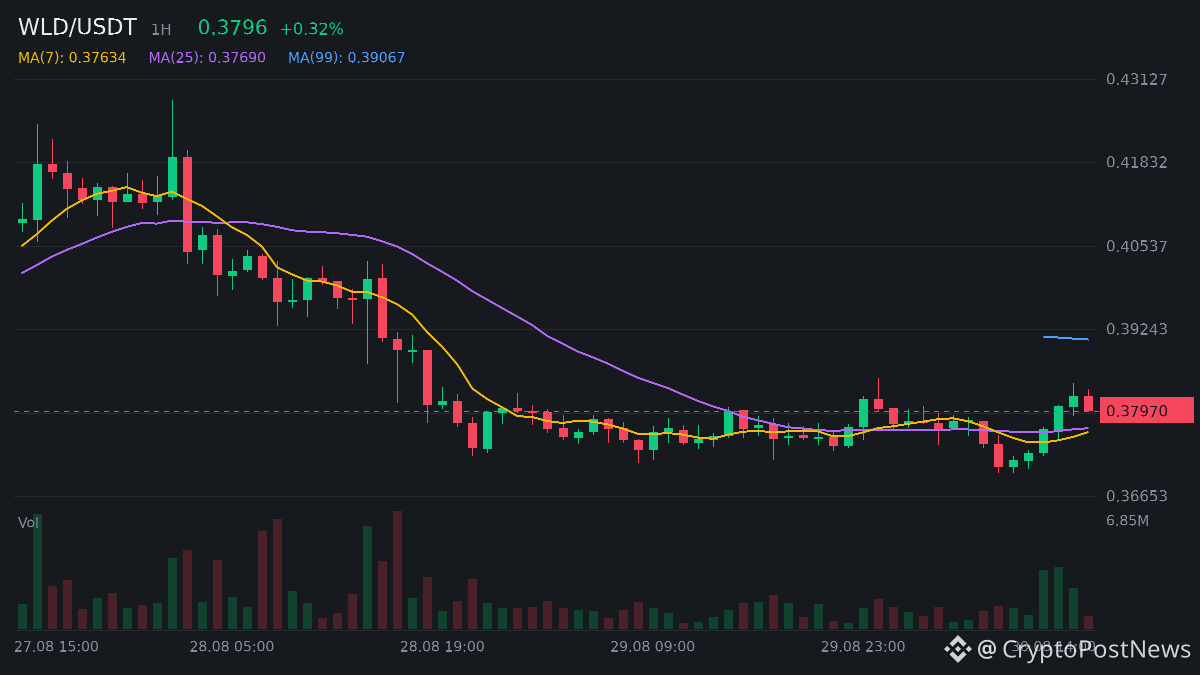Click the 28.08 05:00 time label
This screenshot has height=675, width=1200.
pyautogui.click(x=232, y=647)
